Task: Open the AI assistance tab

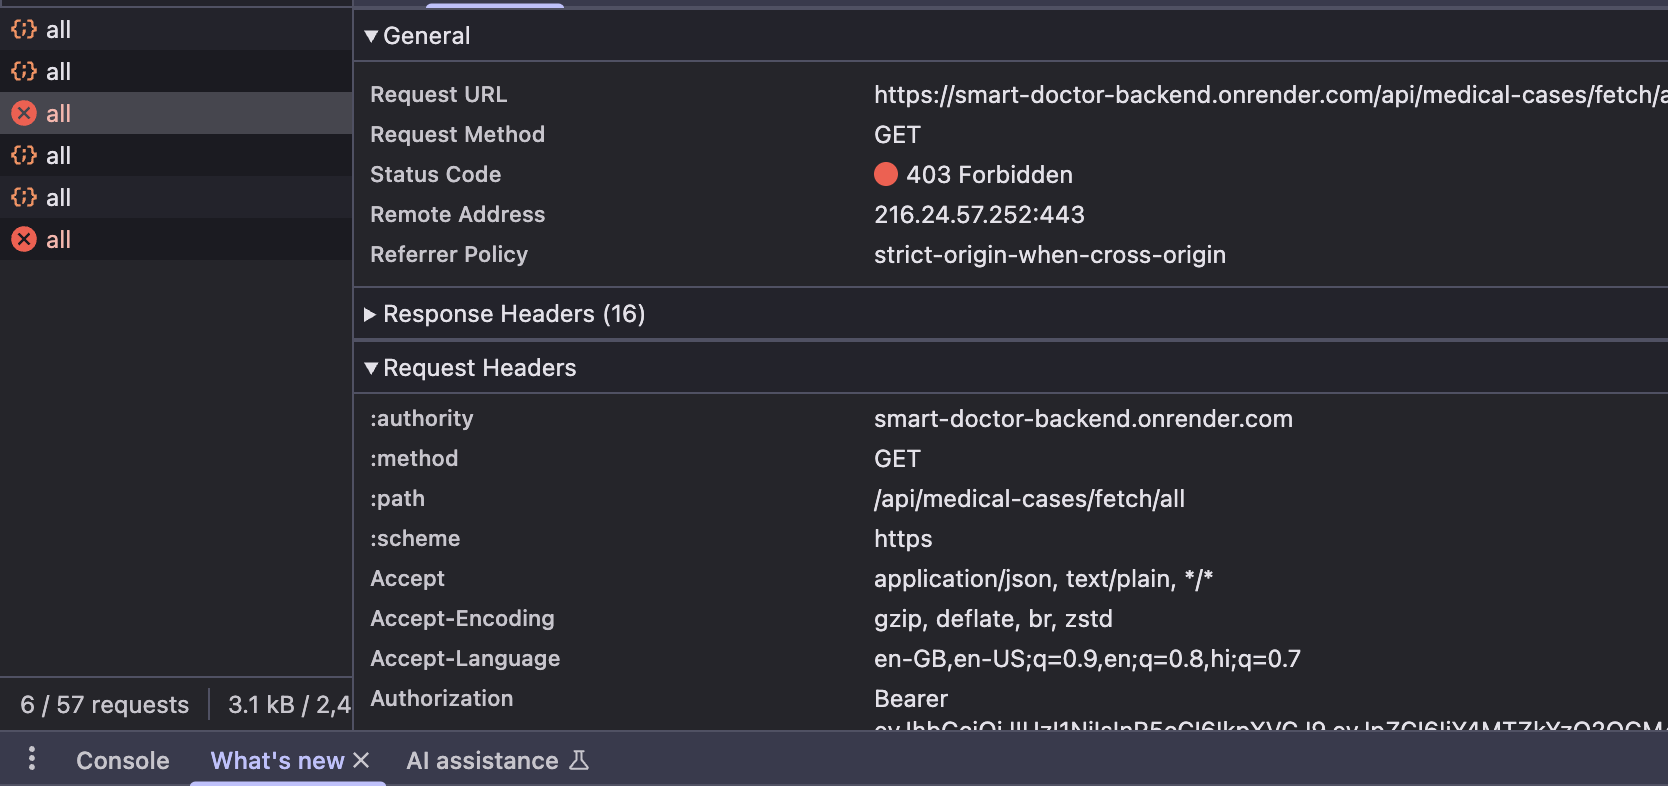Action: [x=482, y=761]
